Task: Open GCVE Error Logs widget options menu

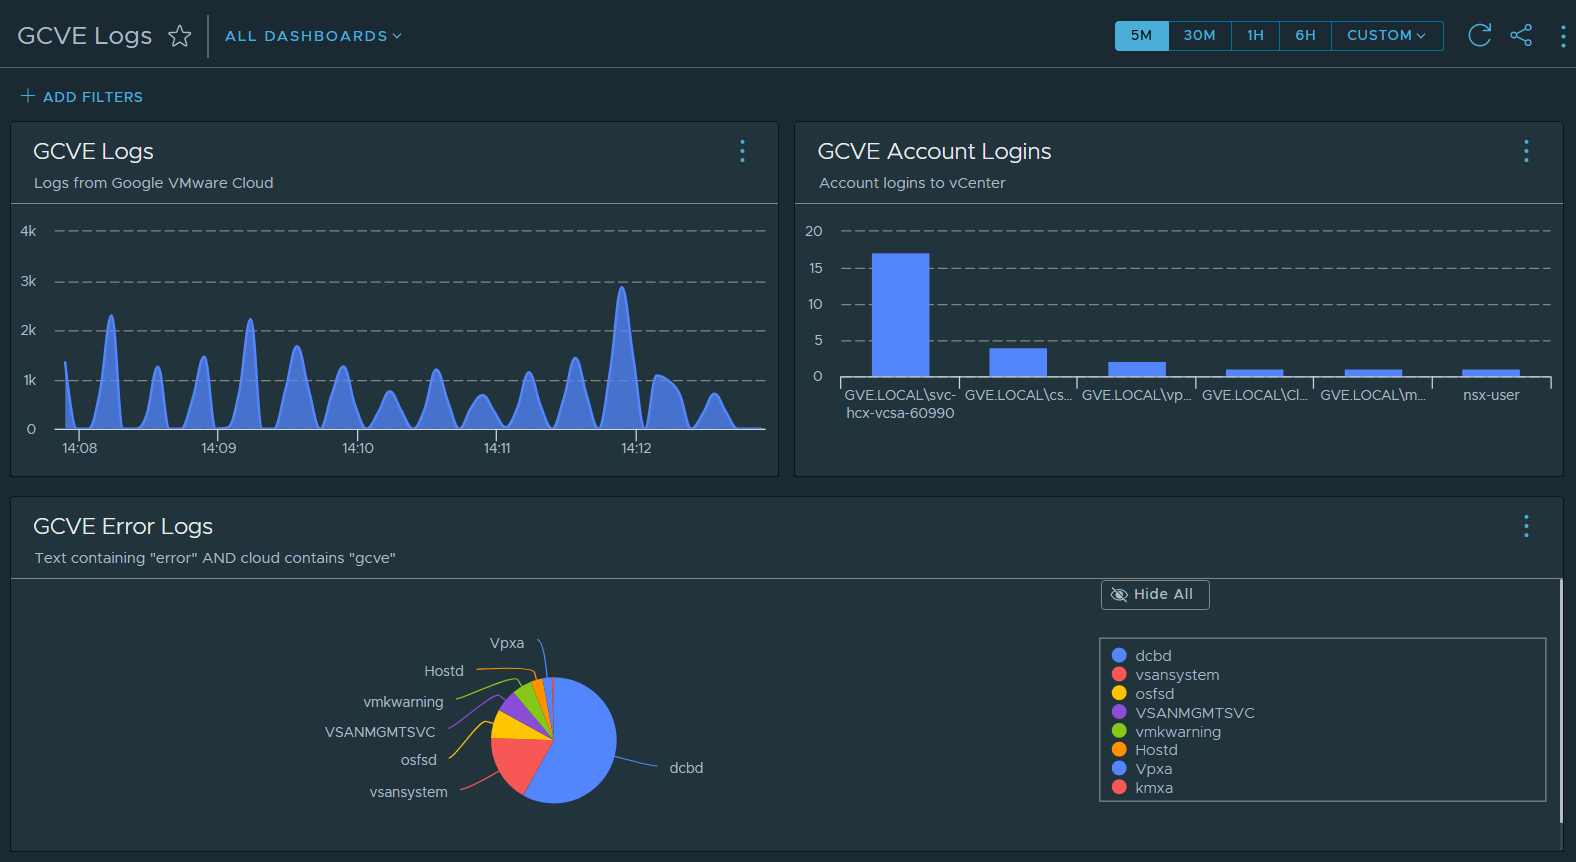Action: click(1526, 526)
